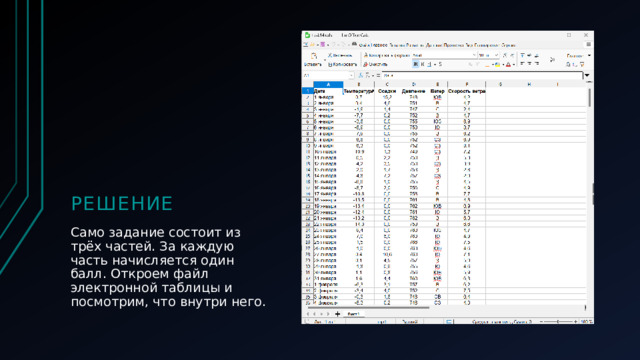Click the cell name box A1
The image size is (640, 360).
pos(327,76)
